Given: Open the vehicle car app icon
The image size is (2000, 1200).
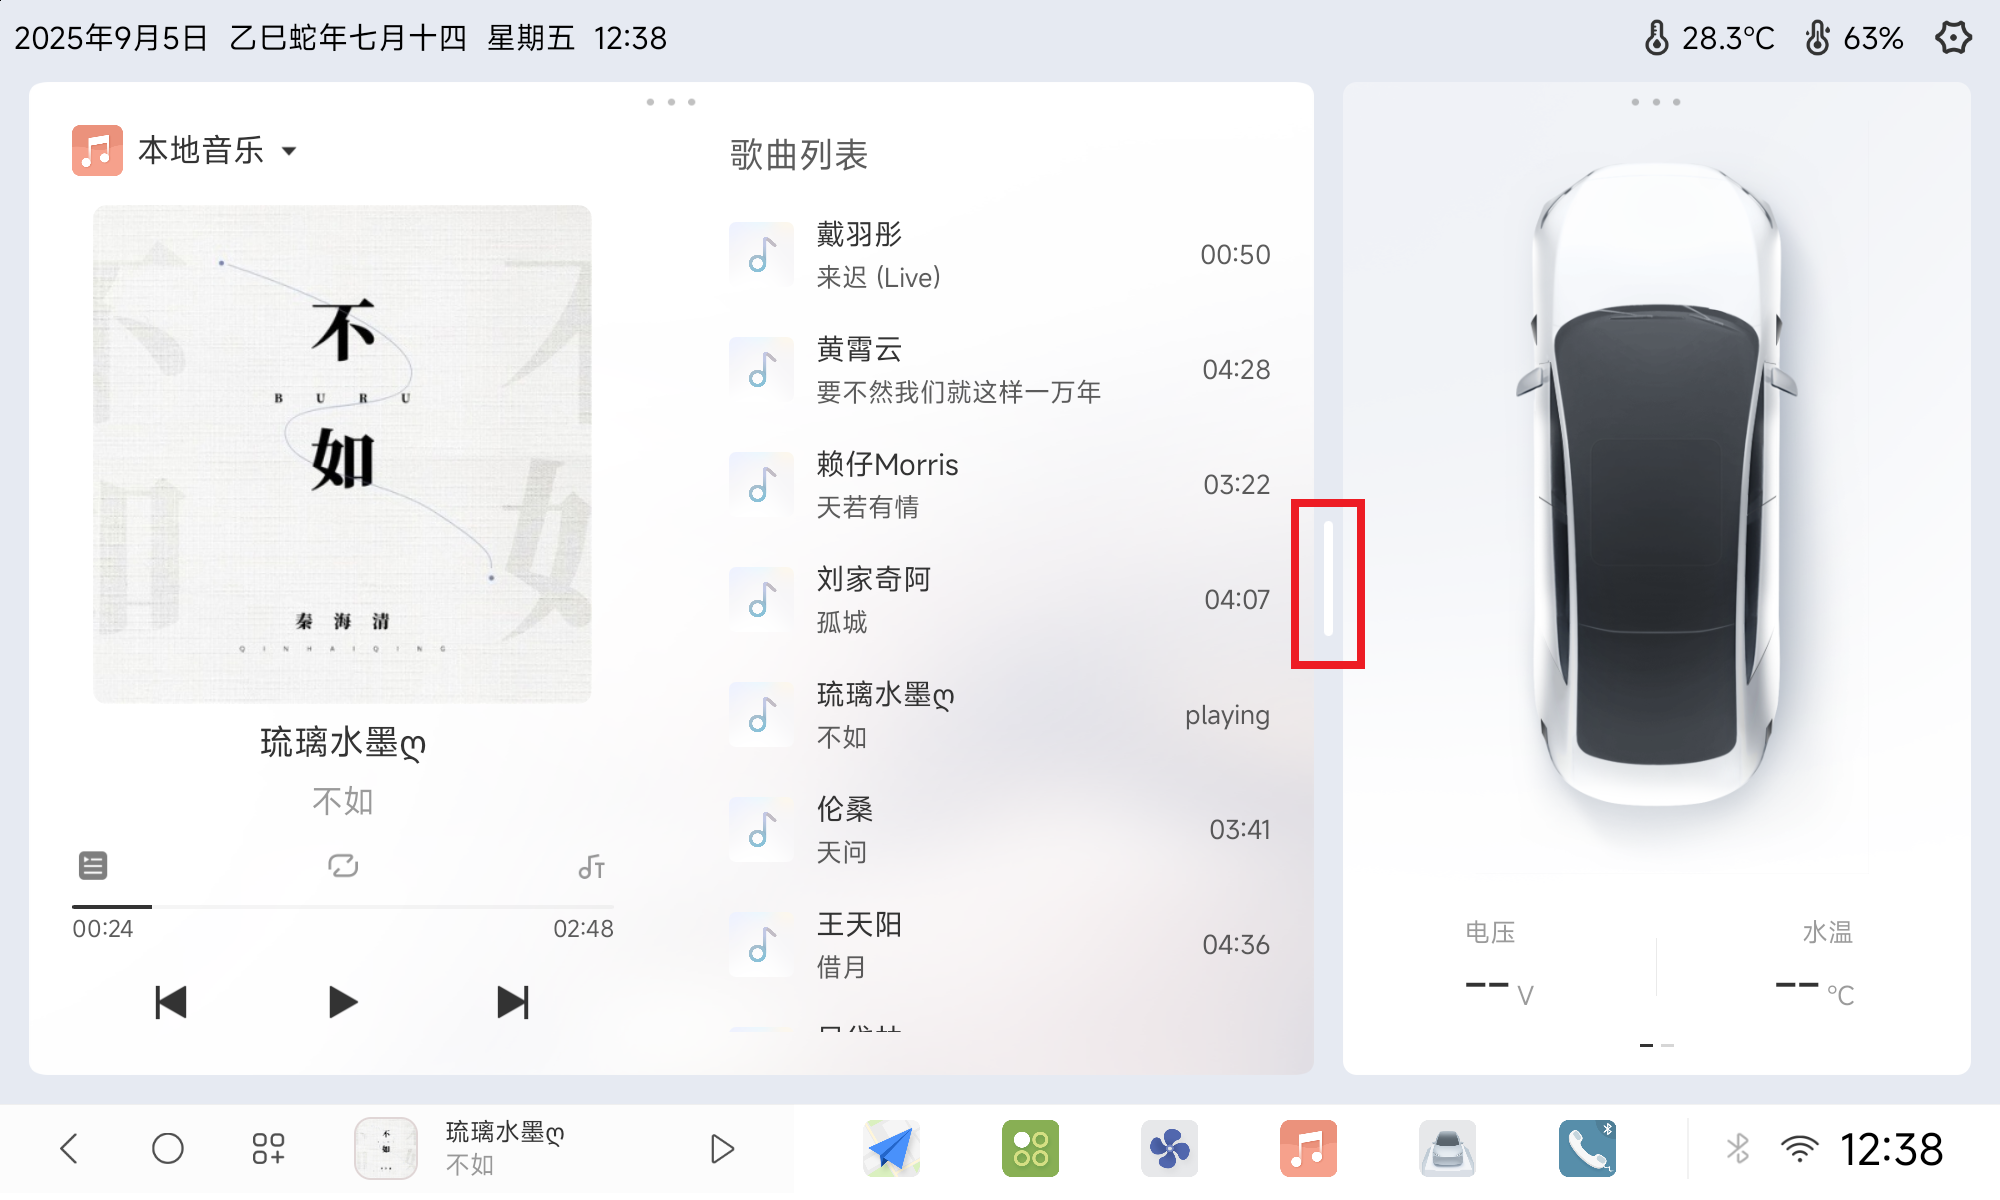Looking at the screenshot, I should click(x=1447, y=1148).
